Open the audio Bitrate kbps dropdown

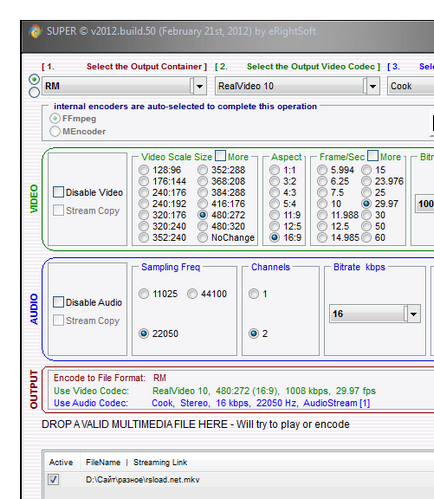click(x=413, y=314)
